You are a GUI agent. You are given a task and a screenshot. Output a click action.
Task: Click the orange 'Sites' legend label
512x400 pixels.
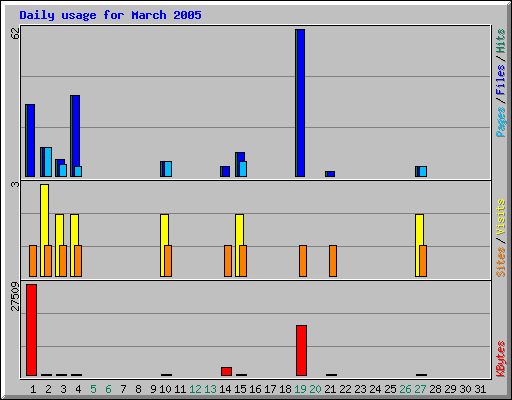click(500, 262)
